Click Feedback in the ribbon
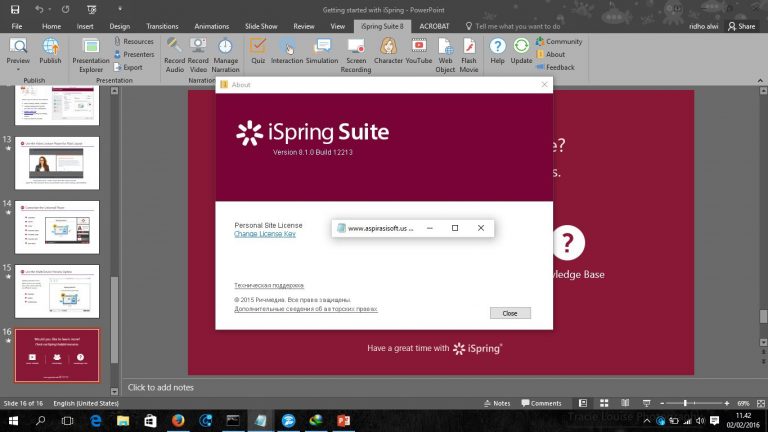 555,67
